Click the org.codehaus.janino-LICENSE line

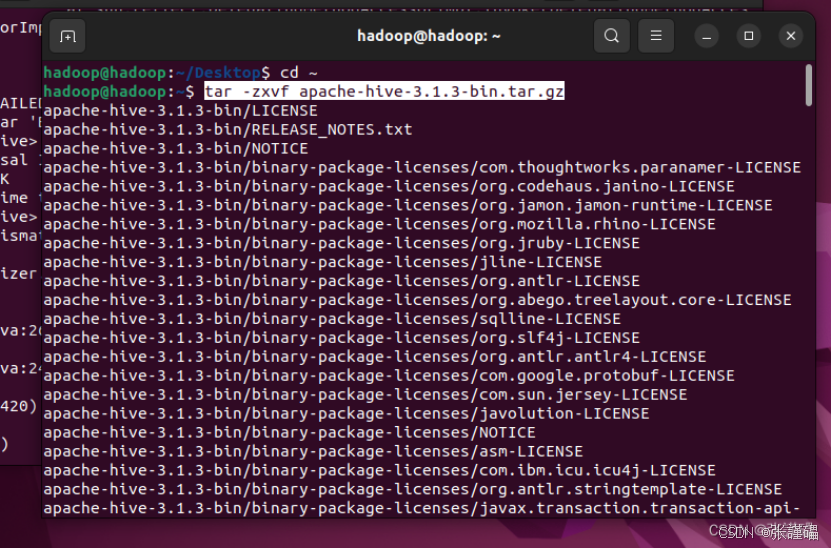[x=389, y=187]
